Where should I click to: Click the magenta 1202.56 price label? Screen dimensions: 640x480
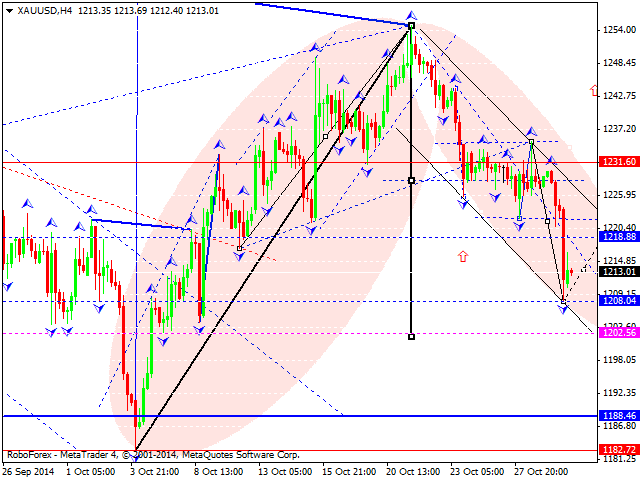point(619,333)
